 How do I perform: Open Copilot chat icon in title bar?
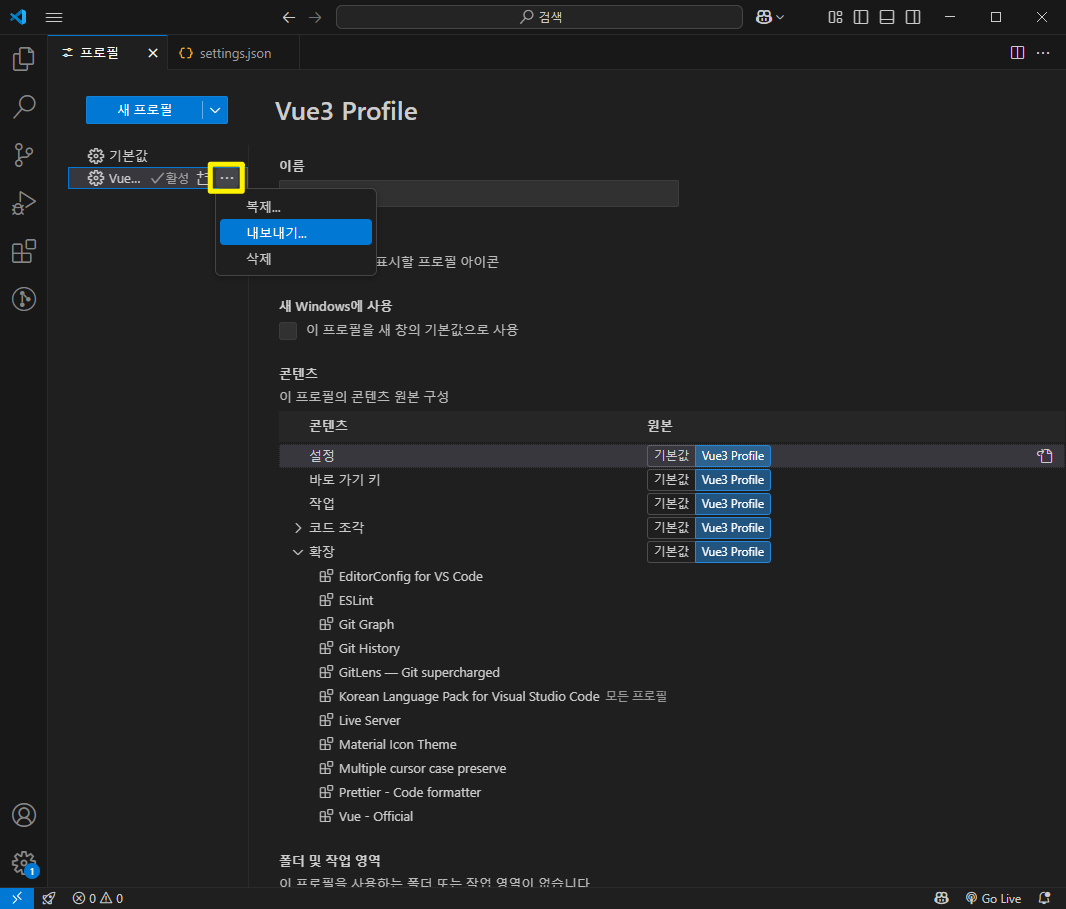(763, 17)
